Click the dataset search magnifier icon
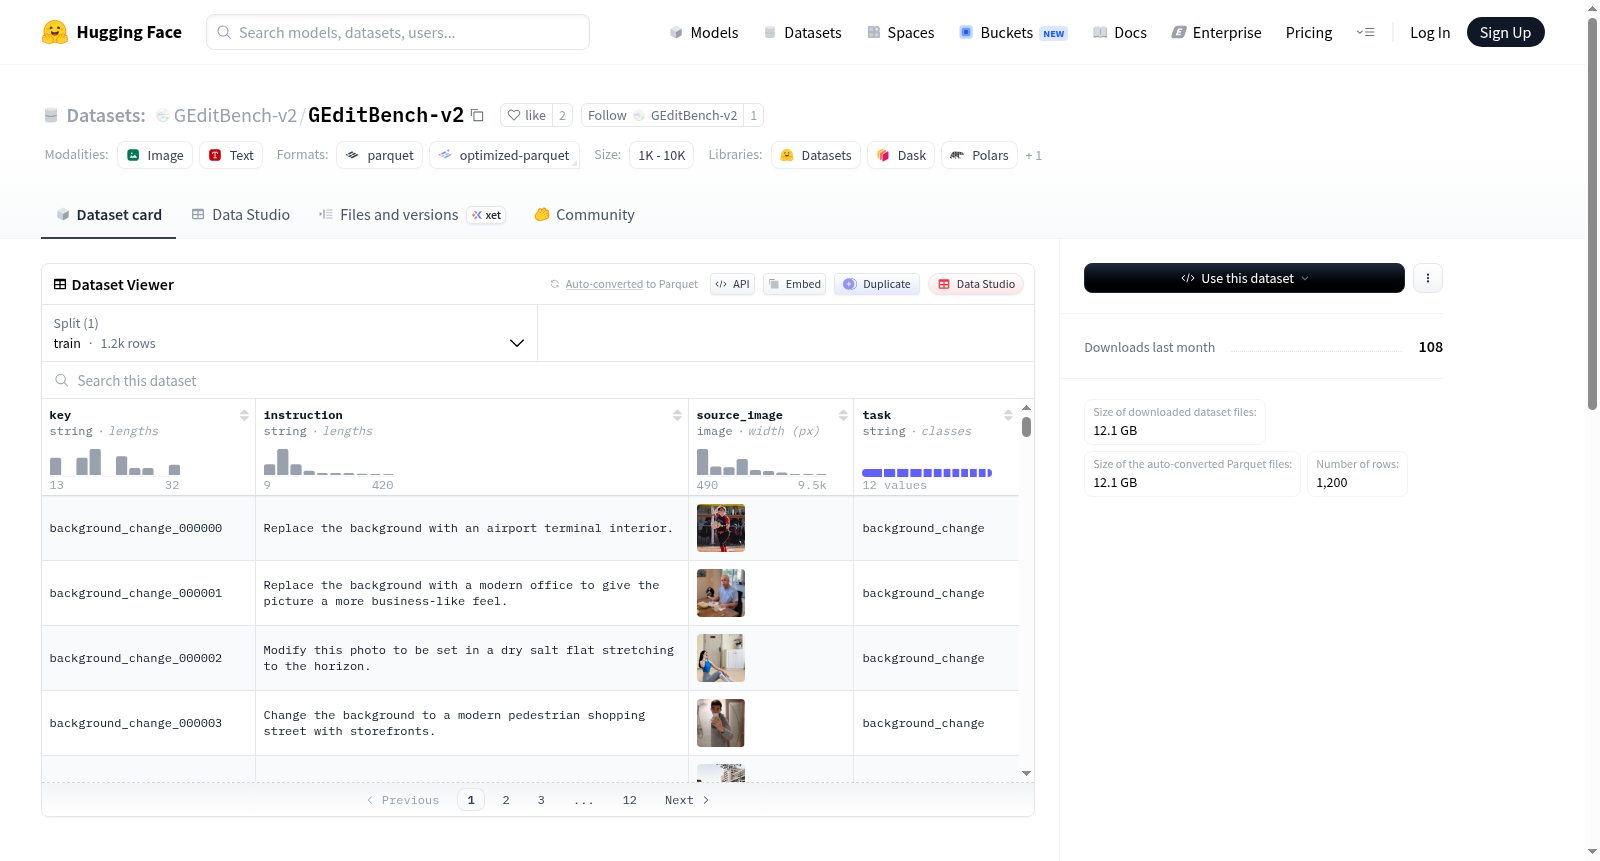Screen dimensions: 1600x861 tap(62, 380)
